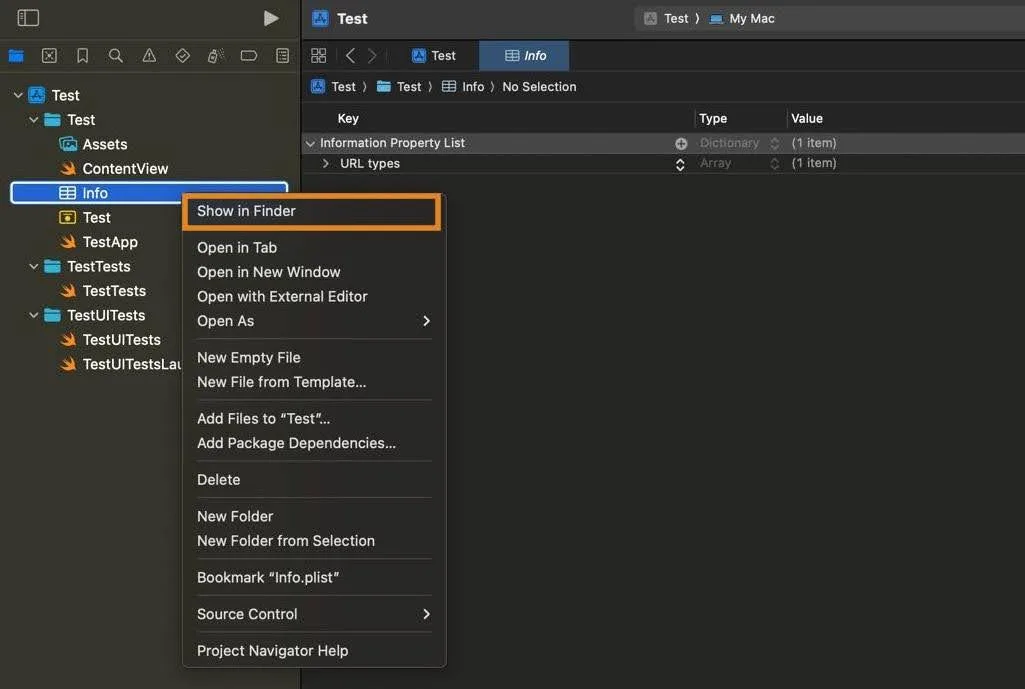The height and width of the screenshot is (689, 1025).
Task: Select TestUITests swift file
Action: [x=110, y=340]
